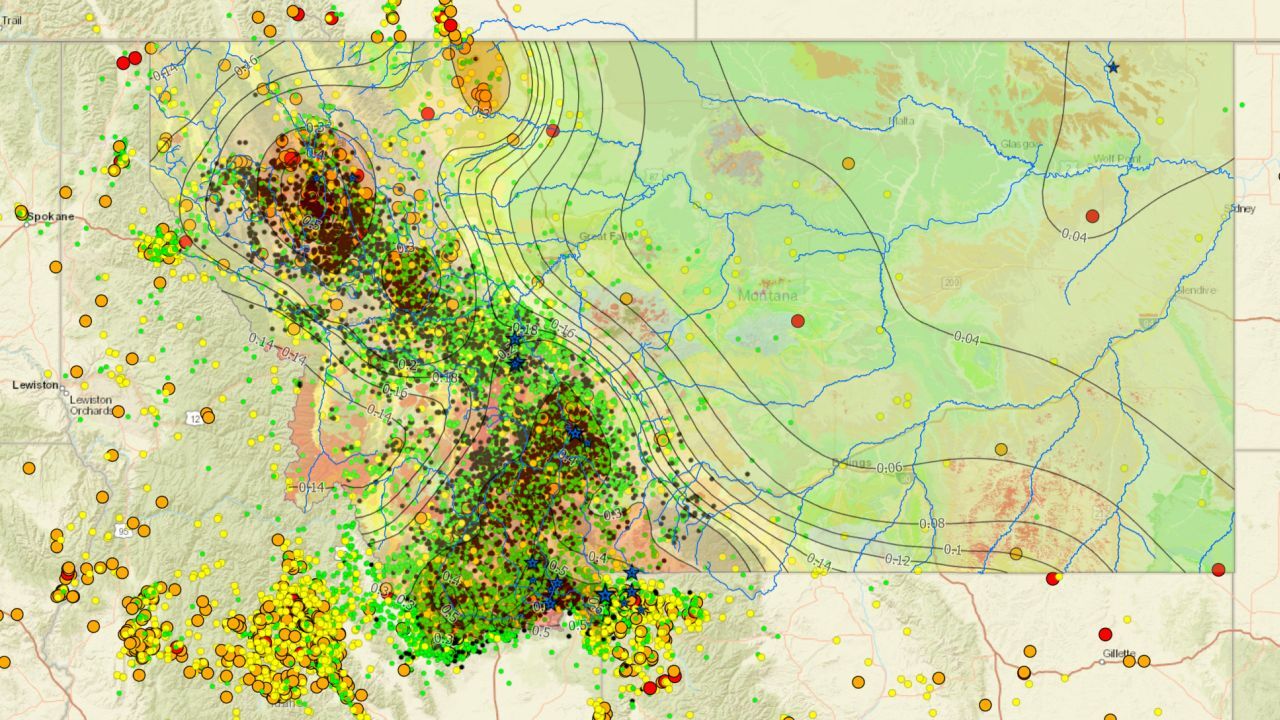
Task: Click the Route 200 highway shield
Action: [950, 283]
